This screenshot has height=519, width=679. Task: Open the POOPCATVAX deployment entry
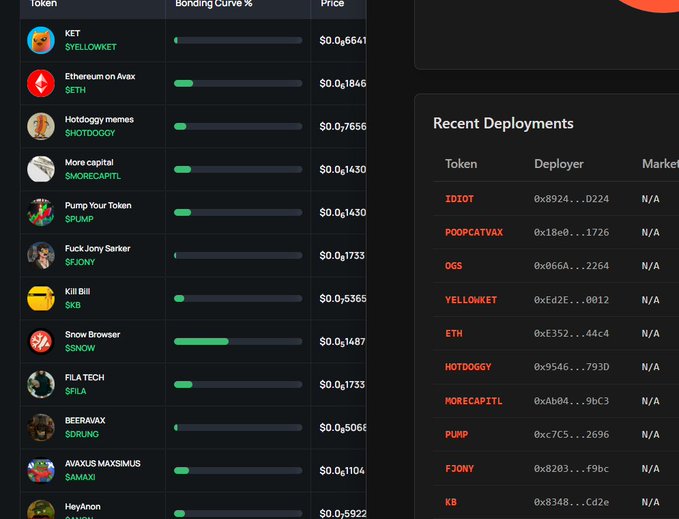(x=473, y=233)
